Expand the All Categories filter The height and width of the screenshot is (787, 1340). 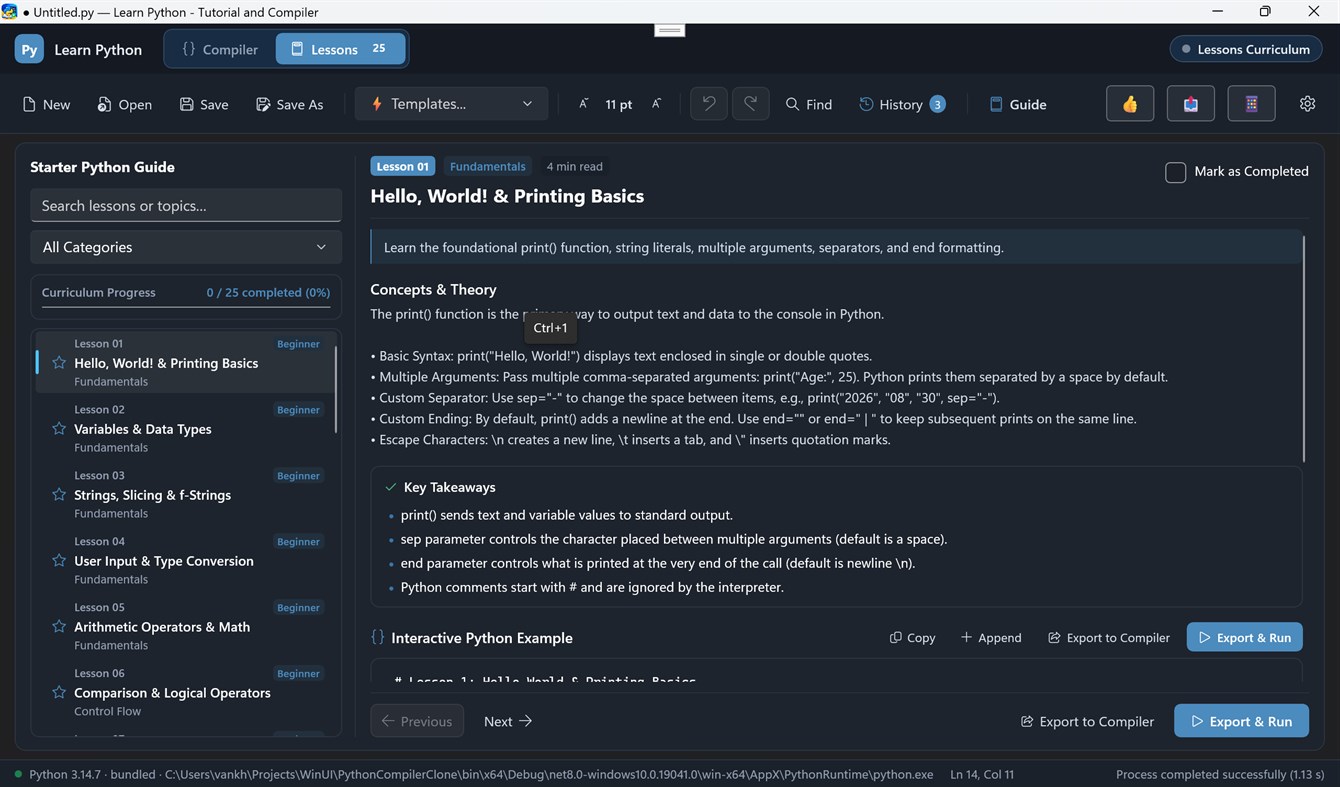[x=186, y=247]
